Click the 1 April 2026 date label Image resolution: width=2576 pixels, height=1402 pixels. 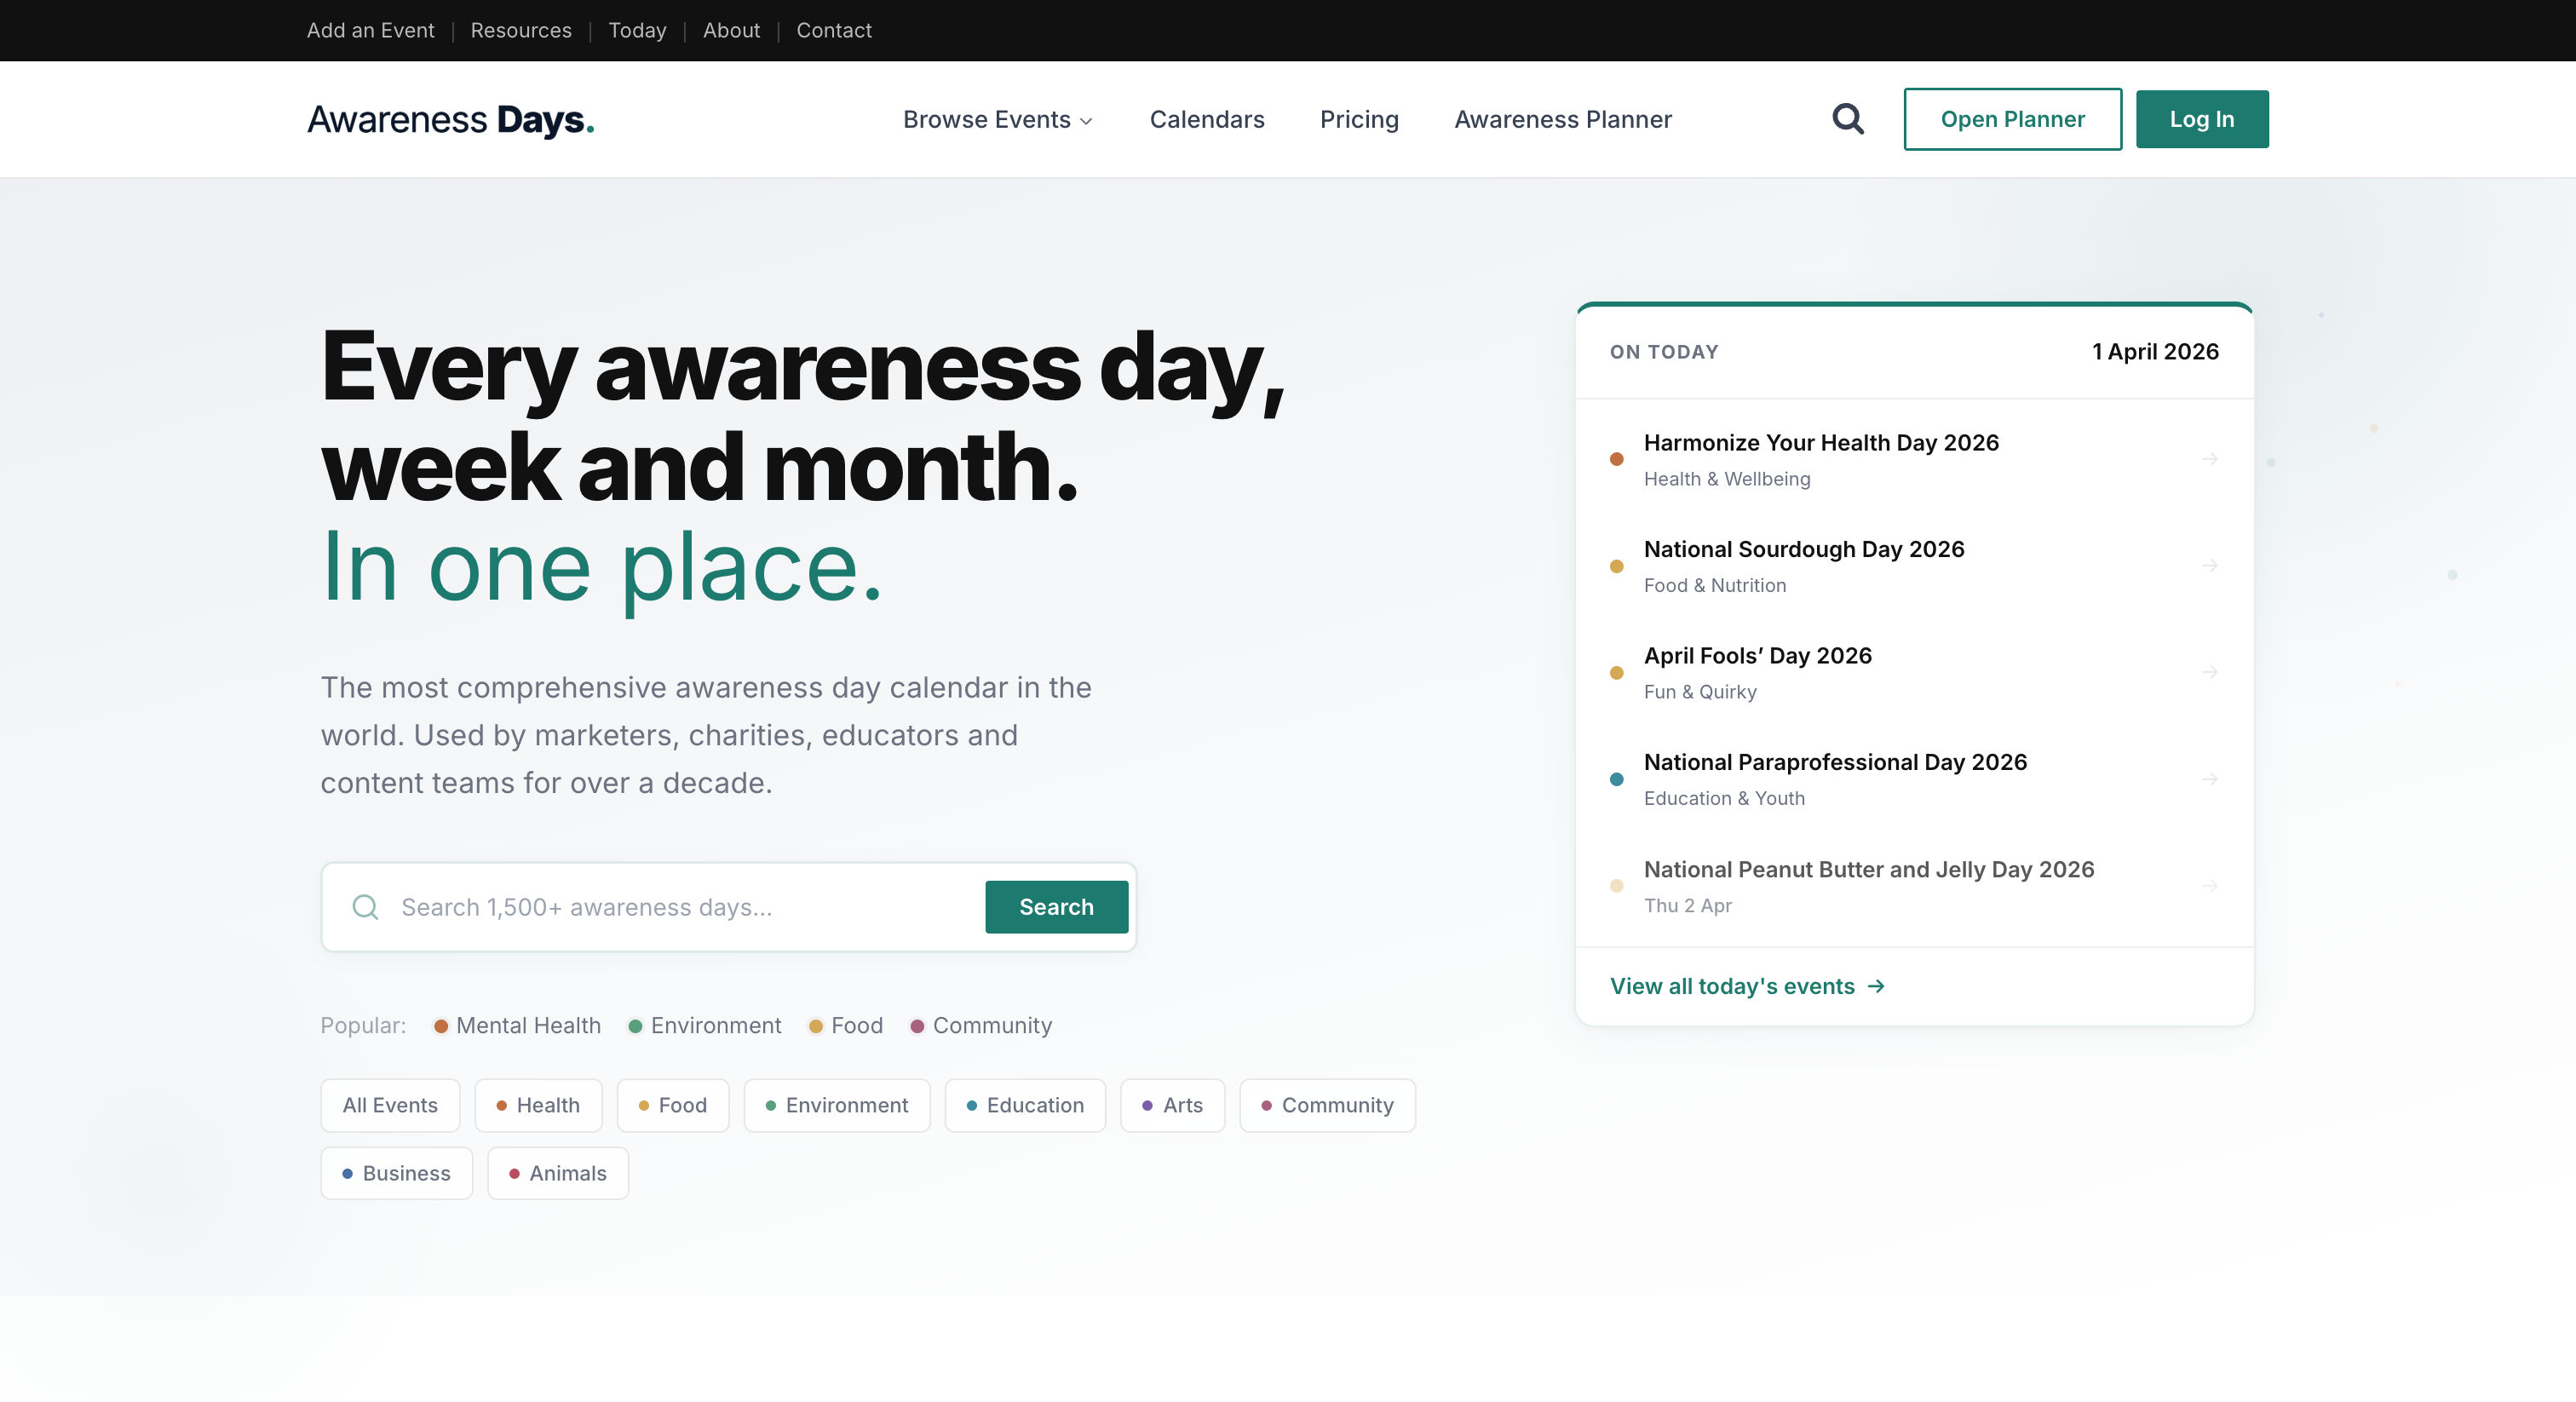coord(2155,352)
